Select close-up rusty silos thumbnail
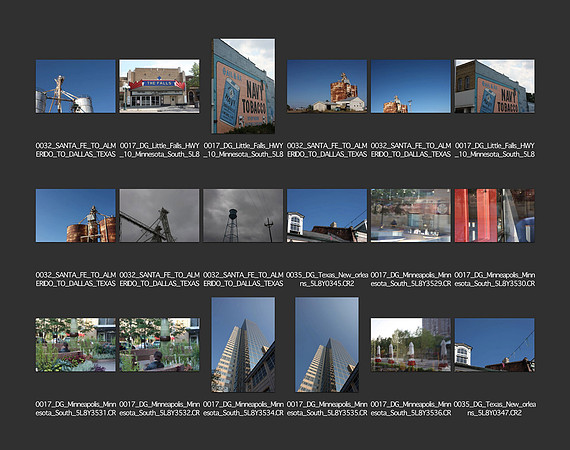The image size is (570, 450). pyautogui.click(x=76, y=216)
